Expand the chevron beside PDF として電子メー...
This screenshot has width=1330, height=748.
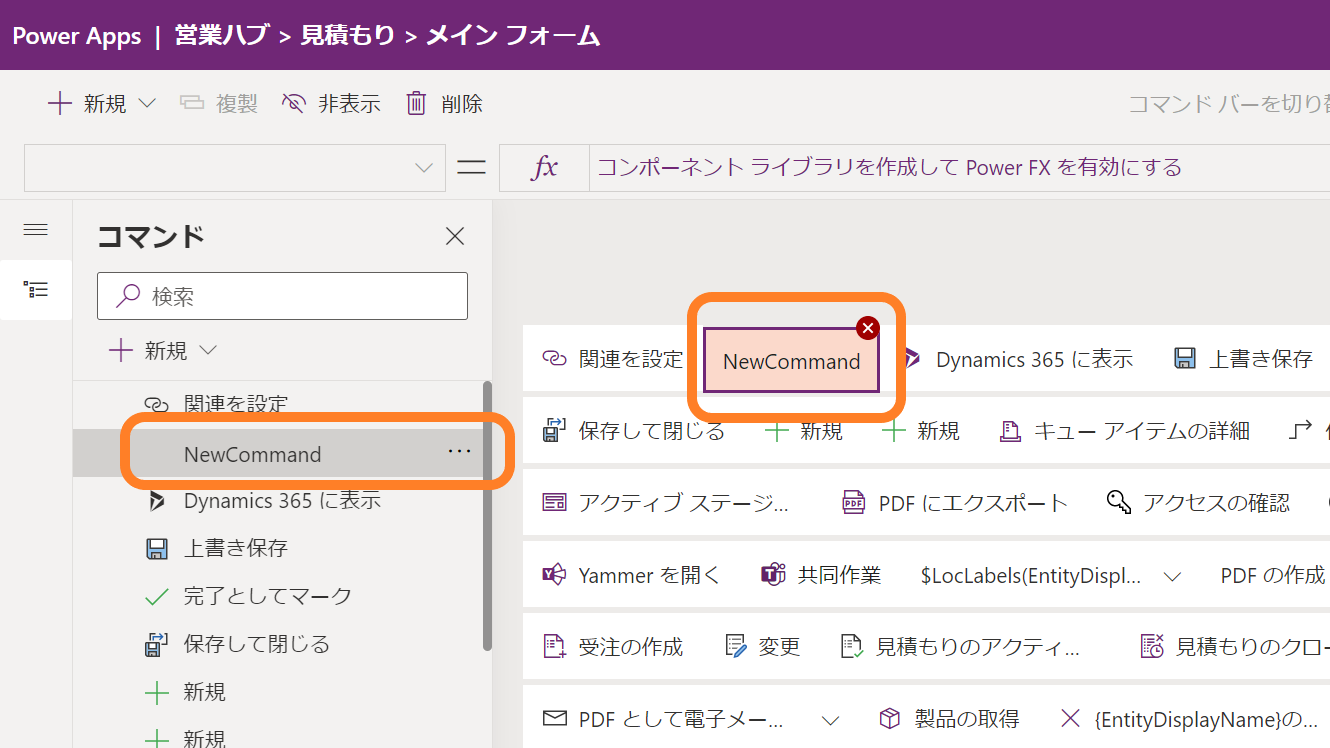831,720
